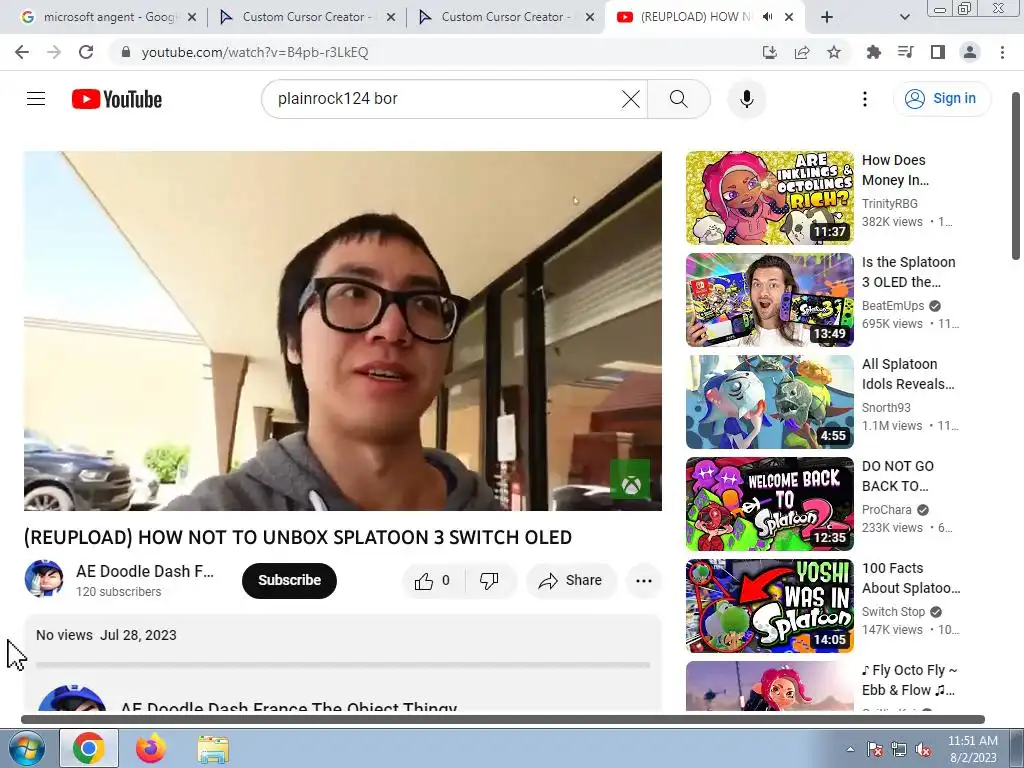1024x768 pixels.
Task: Close the microsoft angent tab
Action: [192, 18]
